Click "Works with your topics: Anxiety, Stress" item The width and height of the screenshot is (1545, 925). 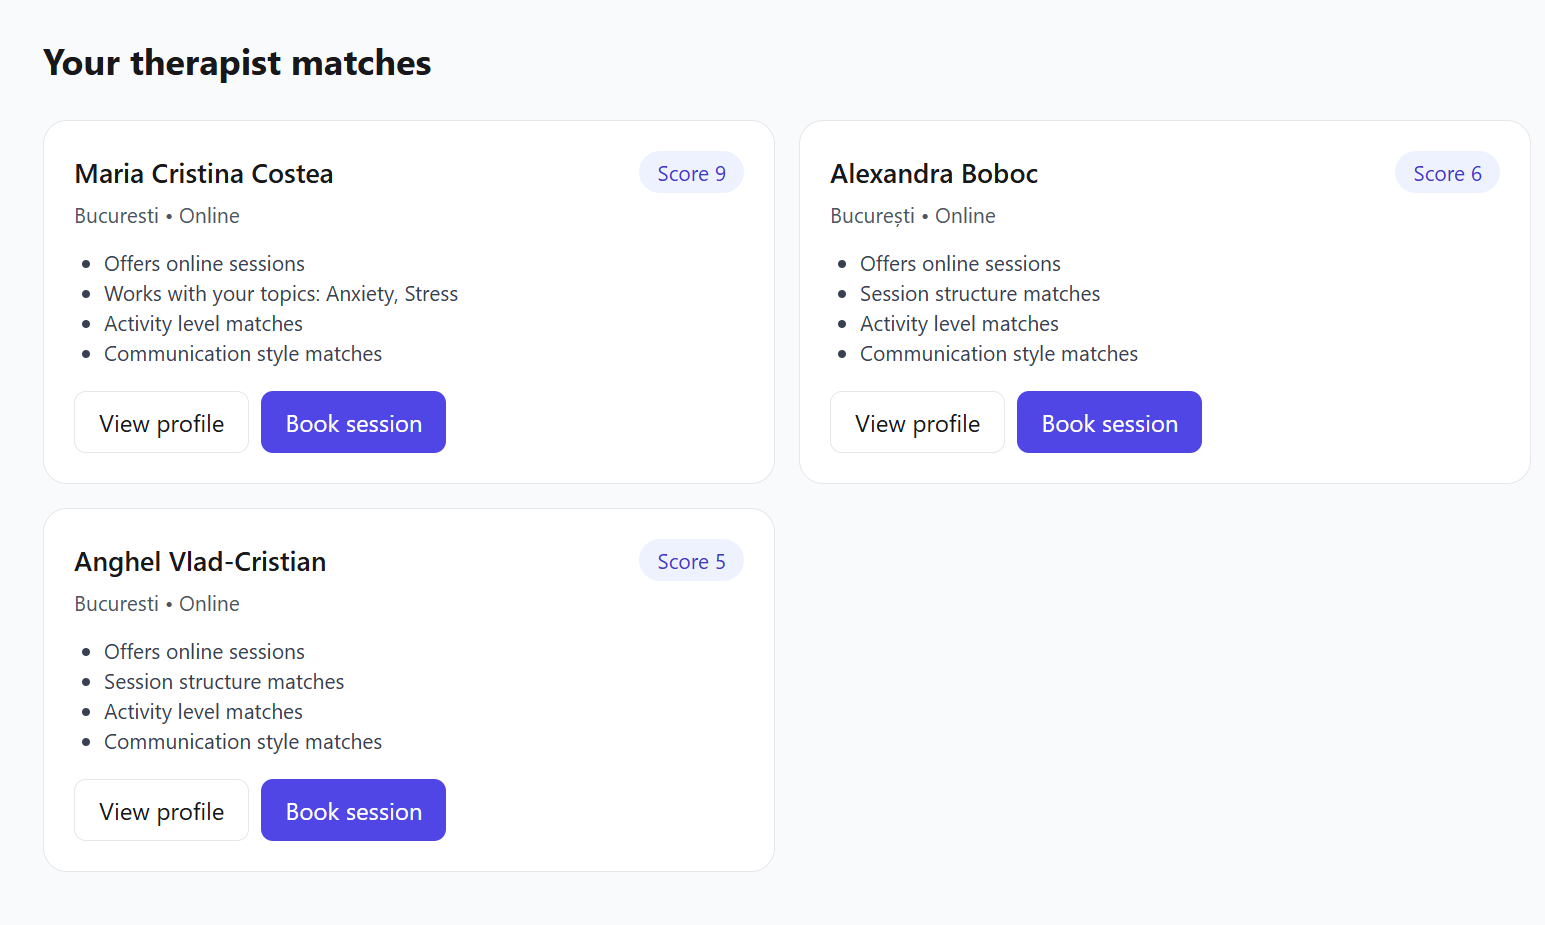pyautogui.click(x=281, y=294)
